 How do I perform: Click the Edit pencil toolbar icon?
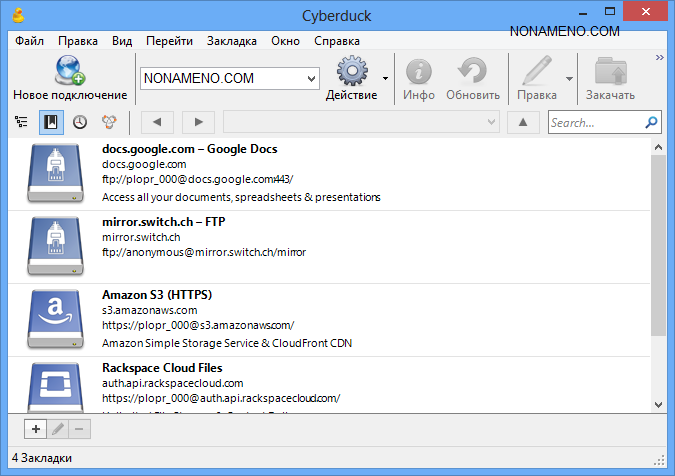click(536, 72)
